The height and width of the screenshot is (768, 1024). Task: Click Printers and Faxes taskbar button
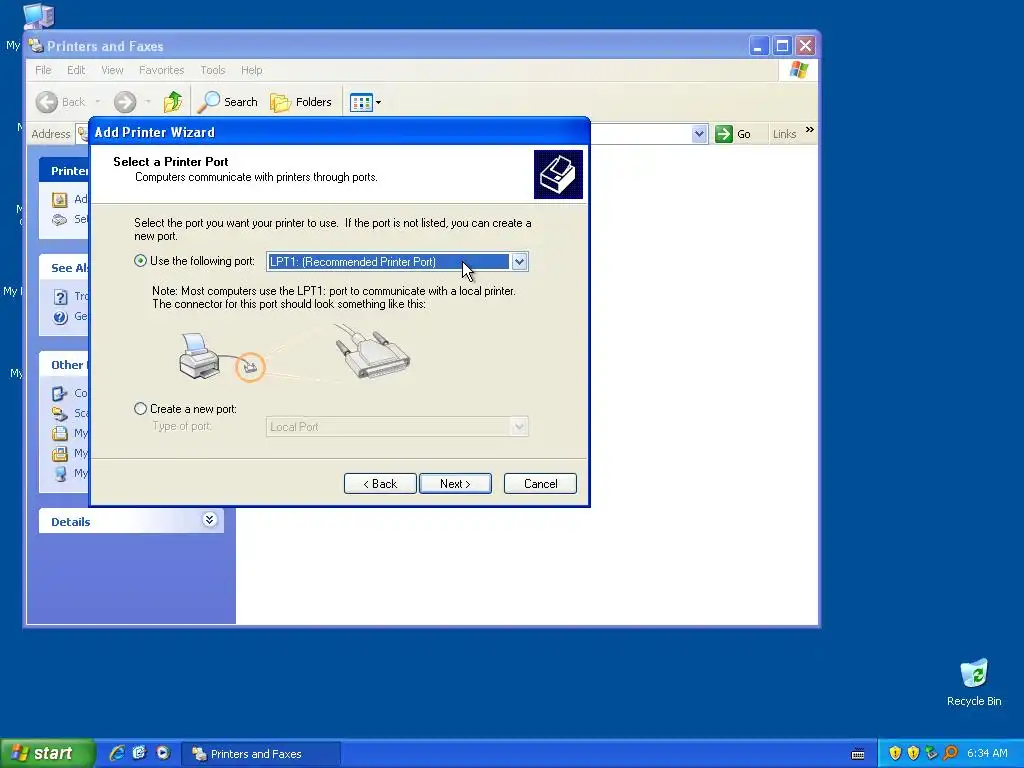[x=261, y=754]
